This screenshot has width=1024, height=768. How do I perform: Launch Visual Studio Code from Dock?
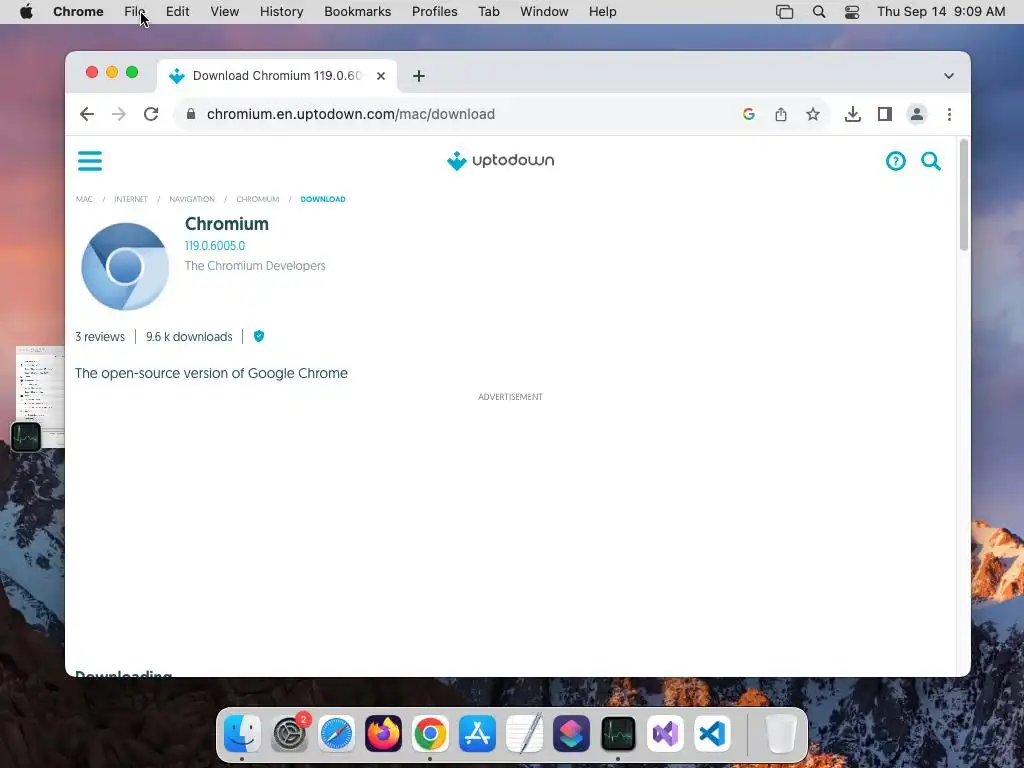coord(712,733)
